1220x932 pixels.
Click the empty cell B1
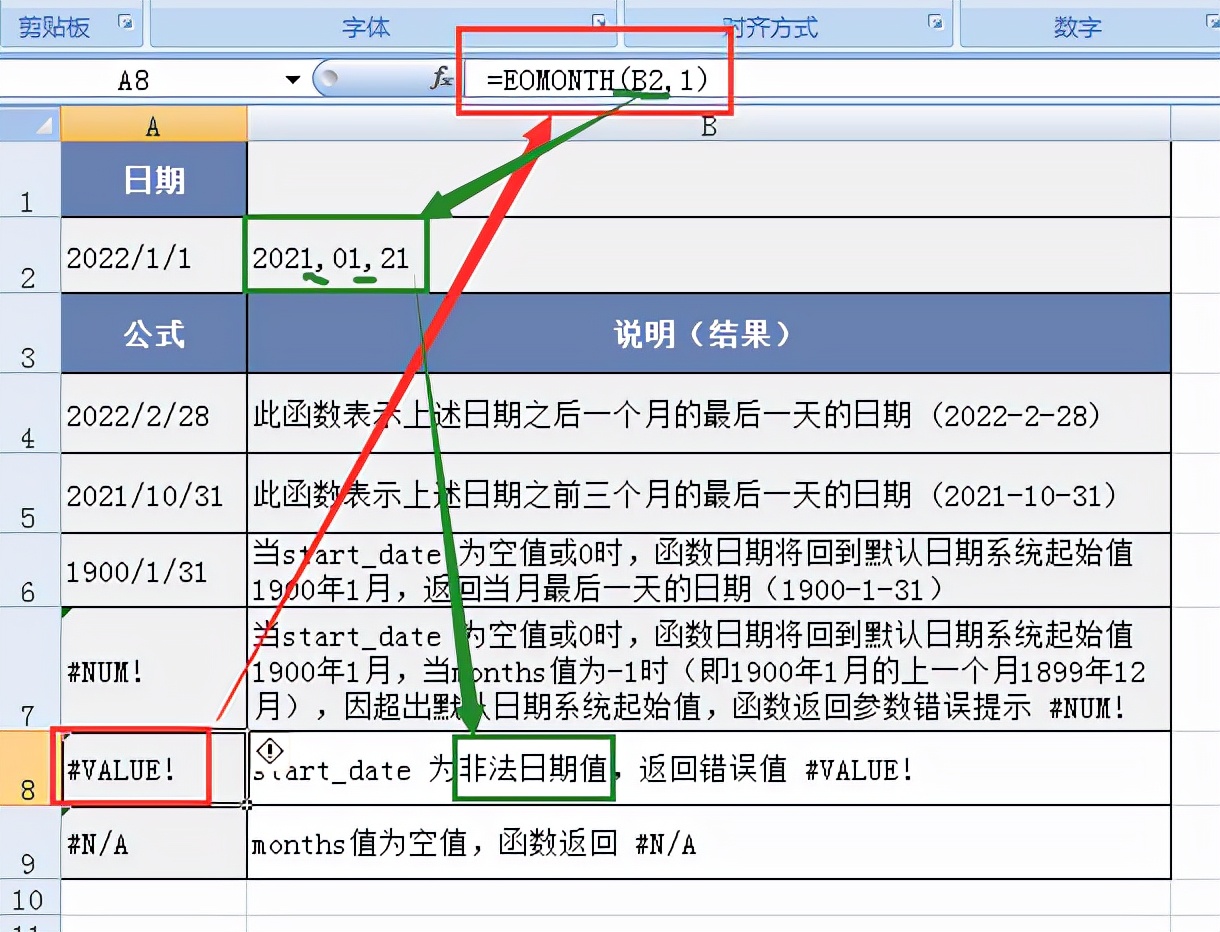708,180
